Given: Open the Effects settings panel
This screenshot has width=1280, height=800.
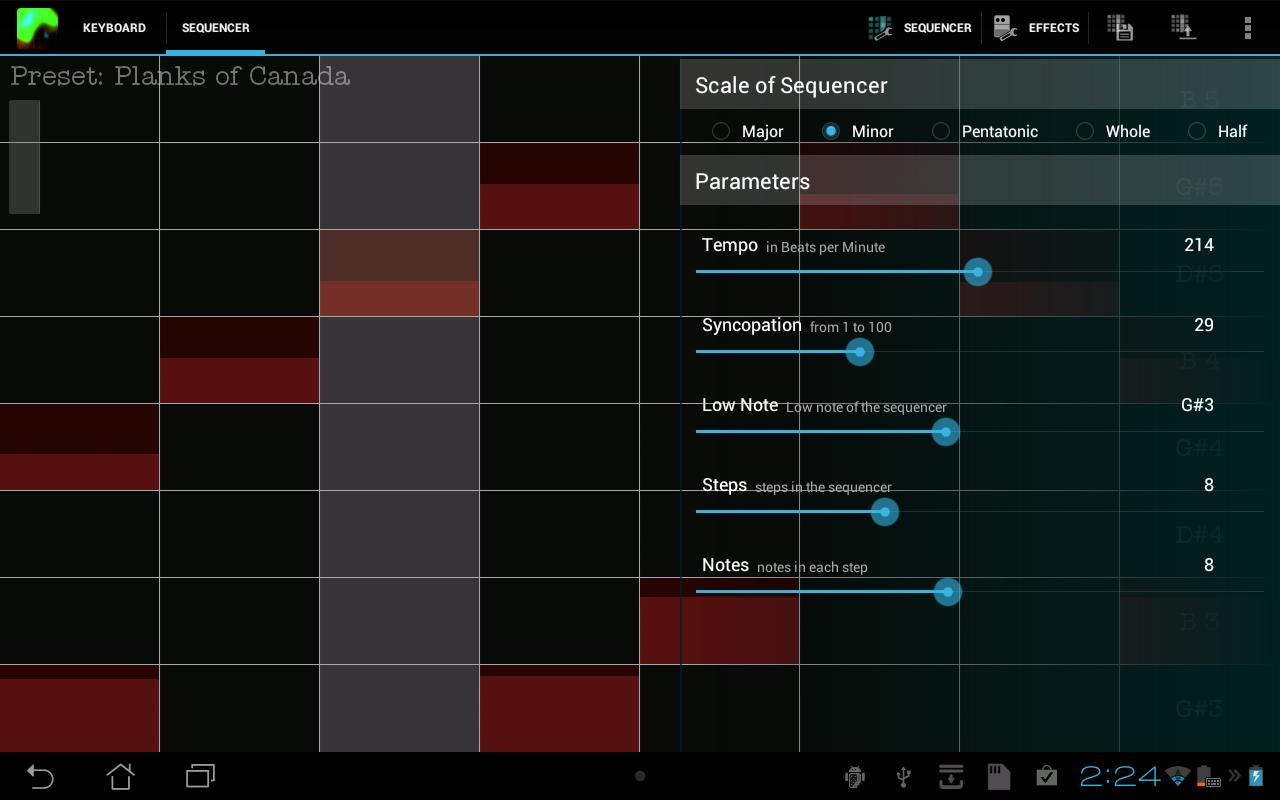Looking at the screenshot, I should coord(1036,27).
